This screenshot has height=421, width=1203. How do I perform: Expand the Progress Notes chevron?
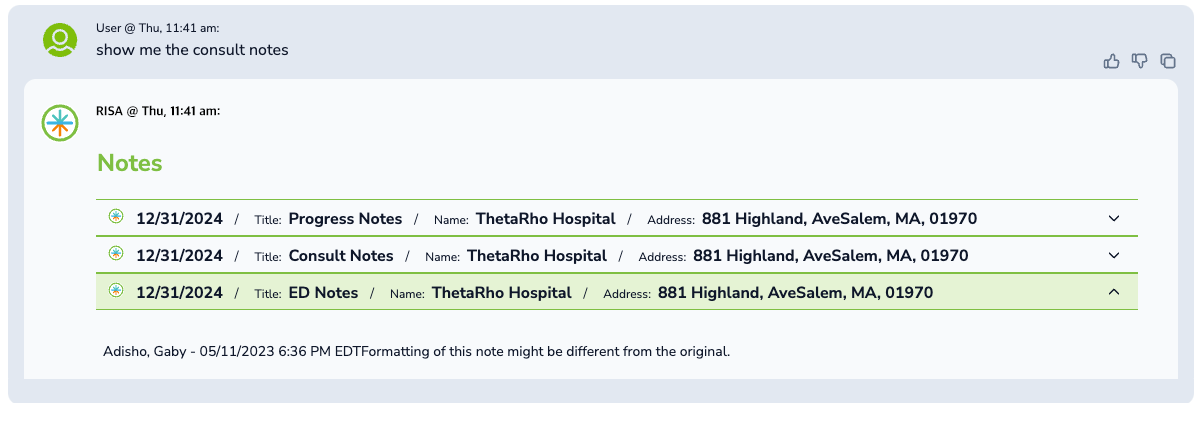(1114, 218)
